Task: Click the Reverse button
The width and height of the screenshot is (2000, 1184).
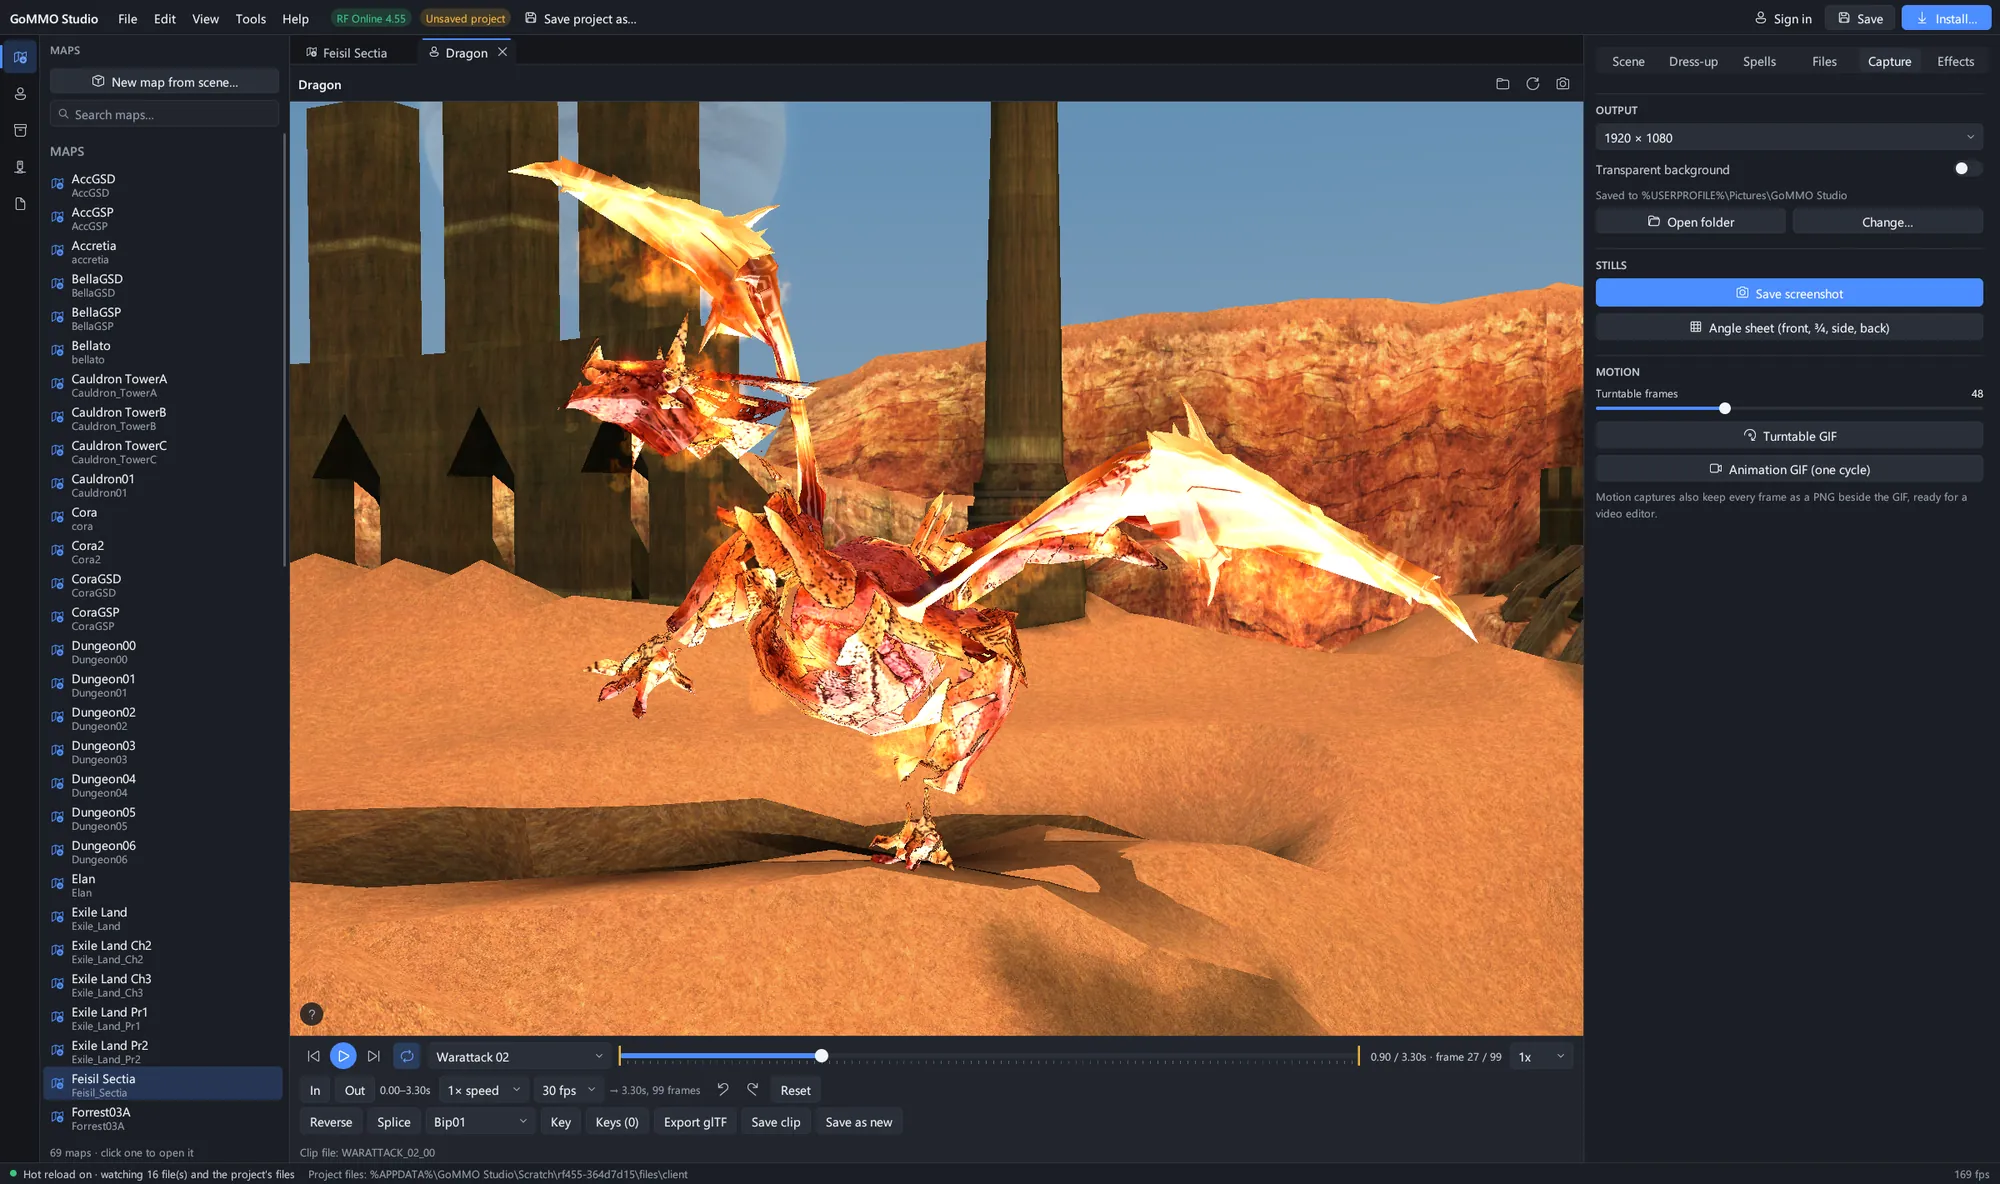Action: click(331, 1121)
